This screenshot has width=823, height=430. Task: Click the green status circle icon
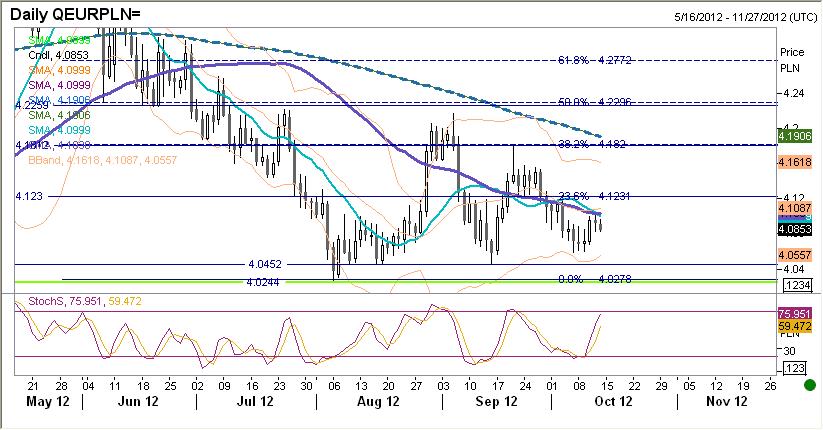coord(810,385)
